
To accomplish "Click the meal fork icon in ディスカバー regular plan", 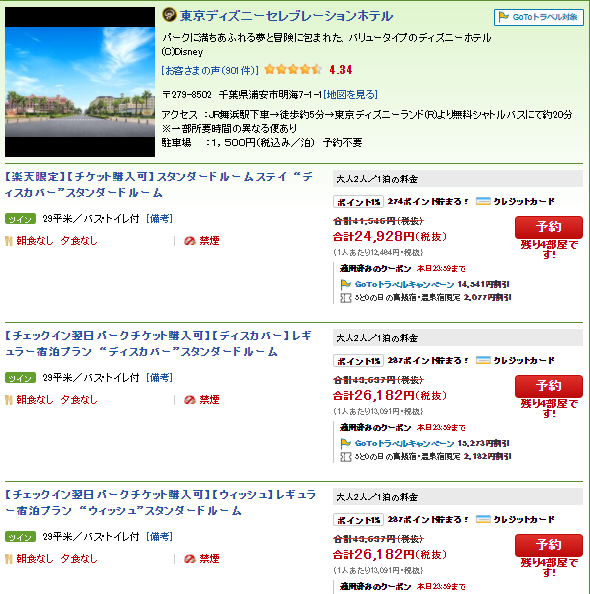I will point(9,400).
